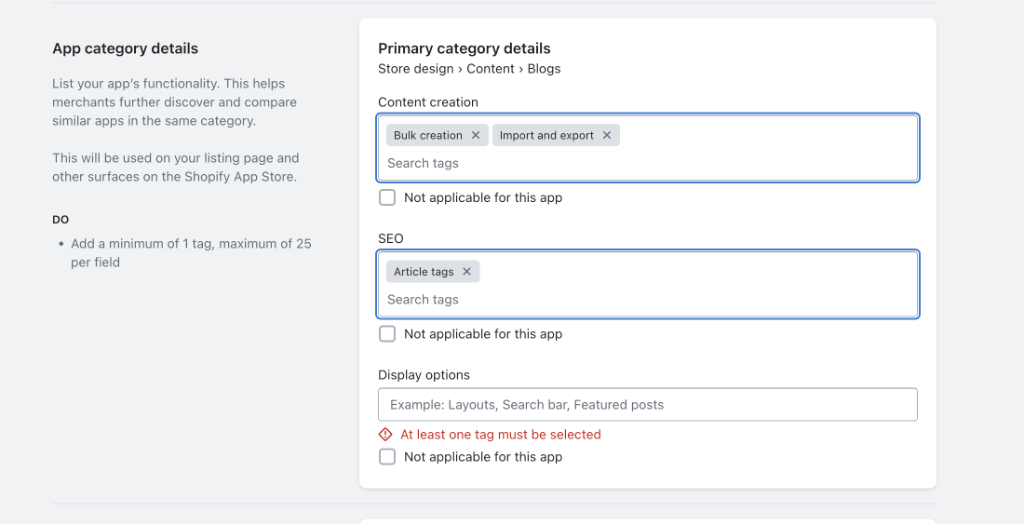The image size is (1024, 524).
Task: Check "Not applicable" under SEO
Action: pyautogui.click(x=388, y=334)
